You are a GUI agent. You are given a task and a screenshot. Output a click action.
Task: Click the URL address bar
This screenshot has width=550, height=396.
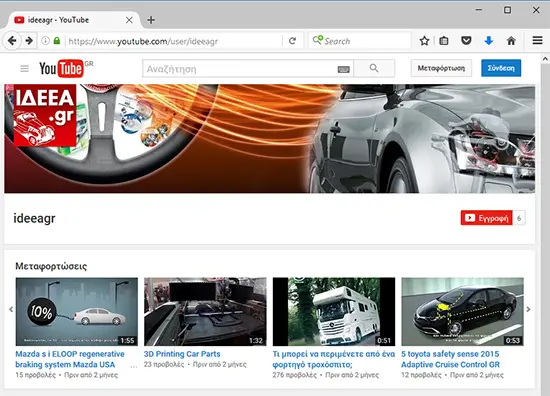(174, 41)
